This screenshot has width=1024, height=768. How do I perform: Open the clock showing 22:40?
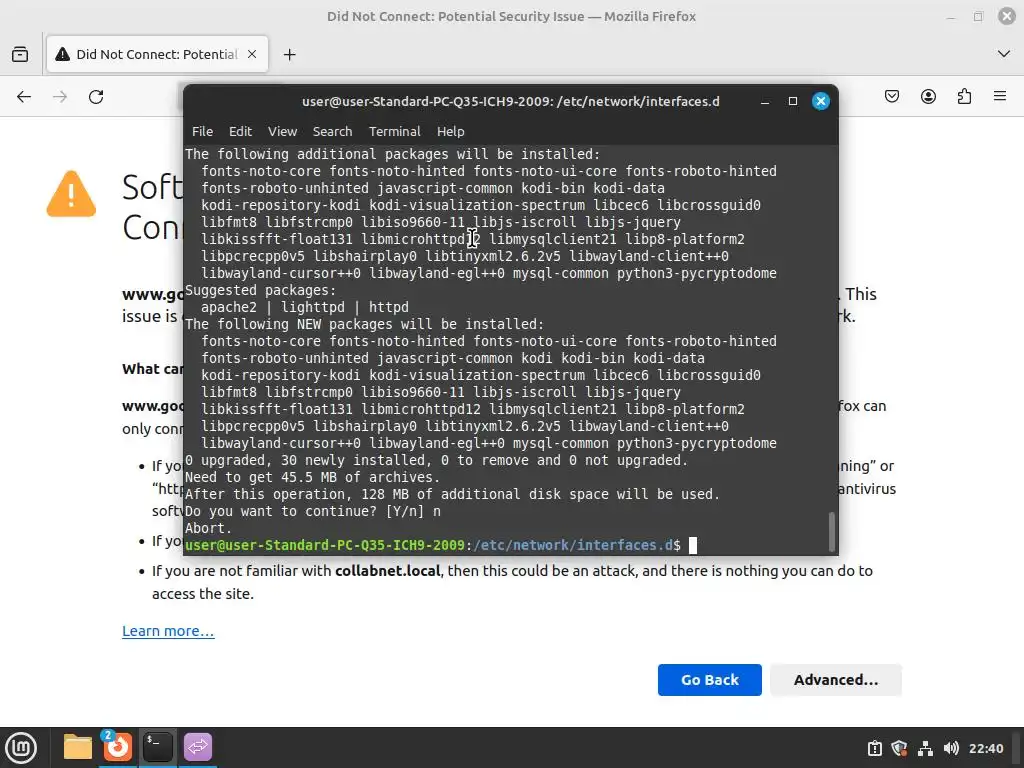(x=985, y=748)
